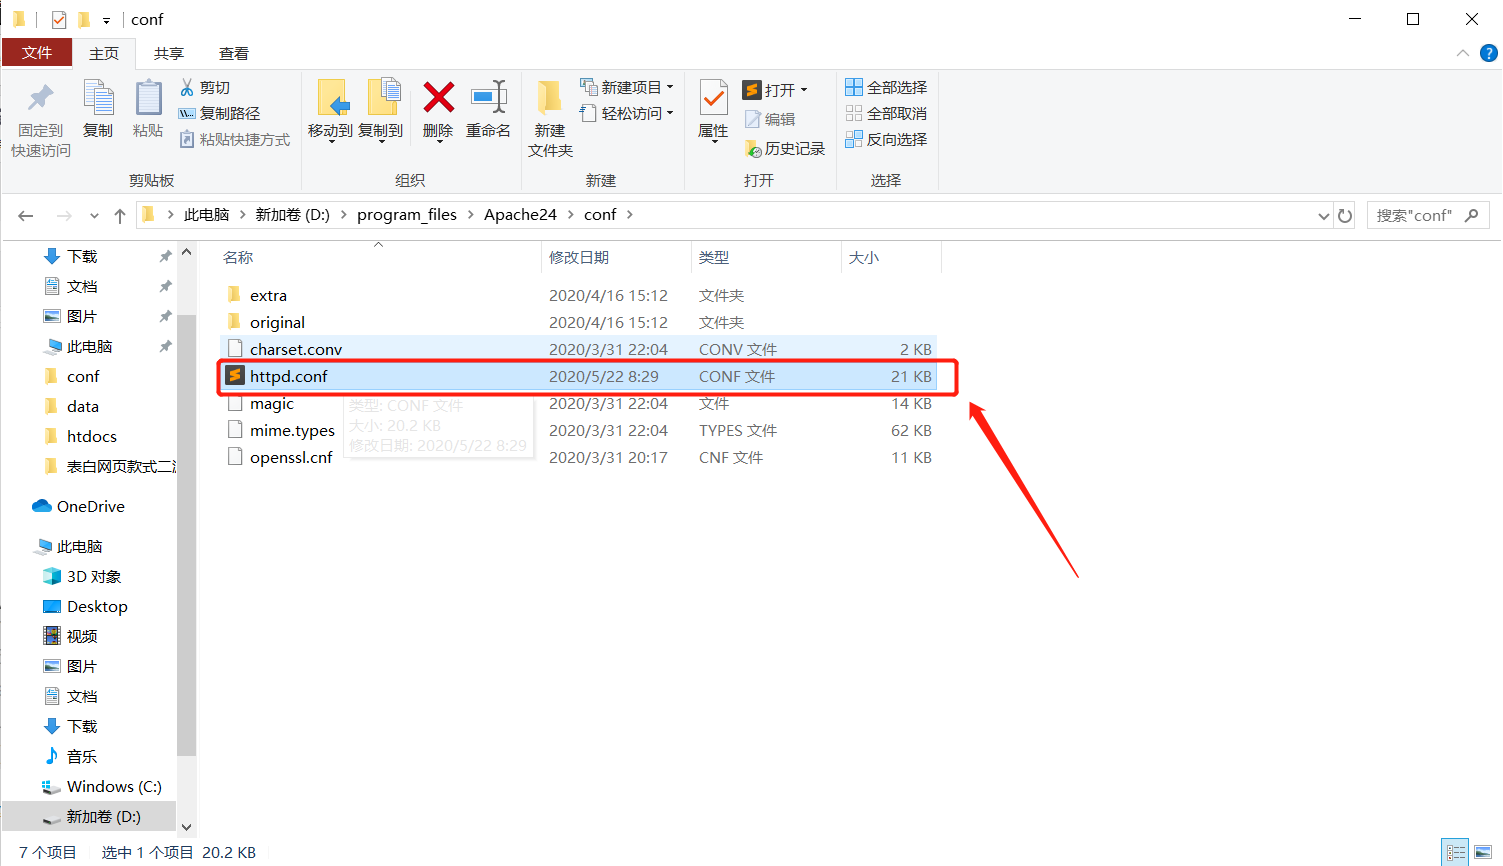Image resolution: width=1503 pixels, height=866 pixels.
Task: Open file properties via 属性 icon
Action: coord(712,113)
